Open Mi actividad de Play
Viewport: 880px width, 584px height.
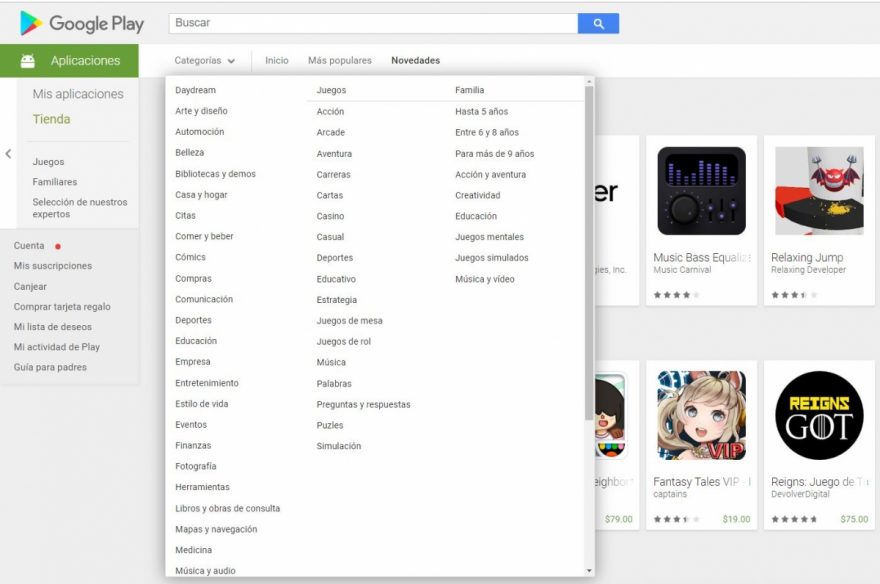coord(57,347)
